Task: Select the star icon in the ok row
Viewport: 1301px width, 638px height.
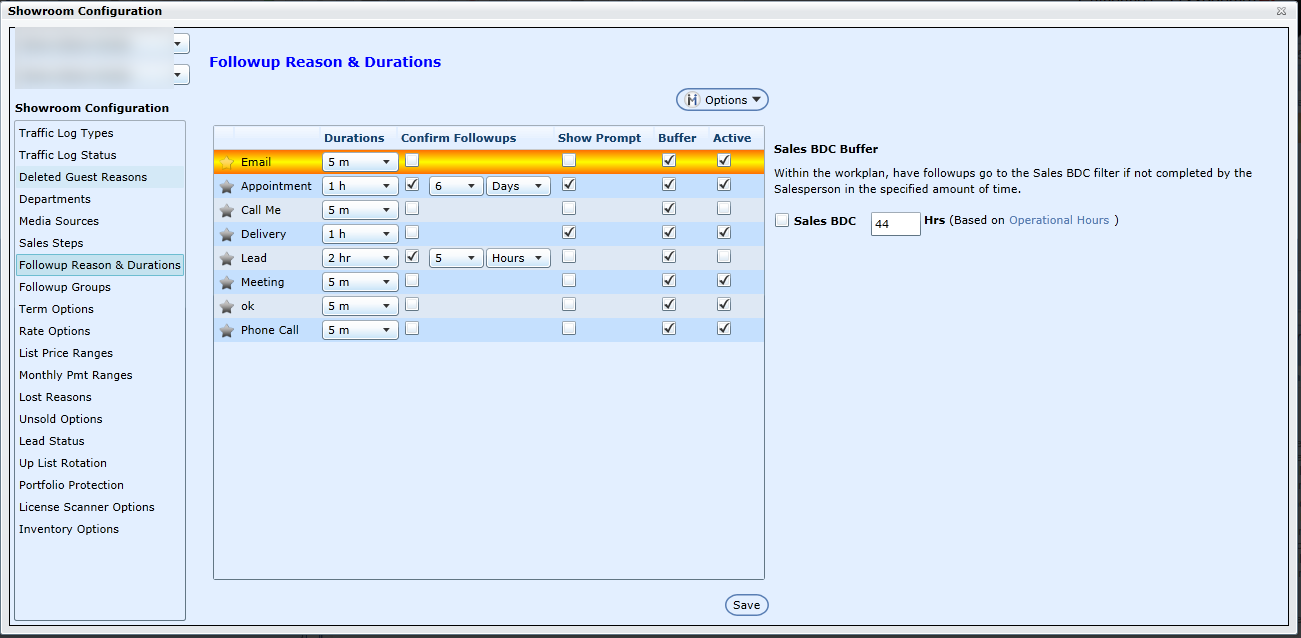Action: tap(226, 306)
